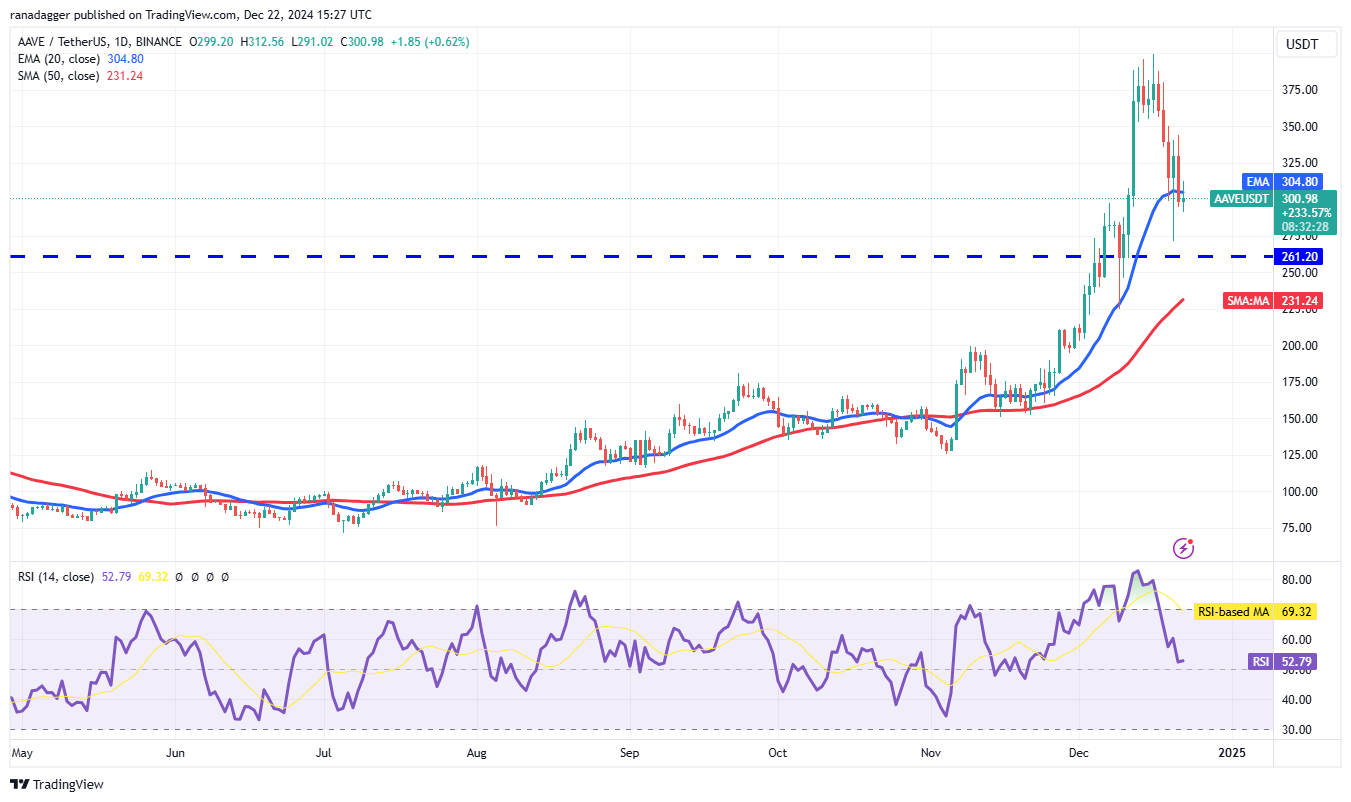This screenshot has width=1351, height=802.
Task: Click the 2025 label on the time axis
Action: click(x=1233, y=753)
